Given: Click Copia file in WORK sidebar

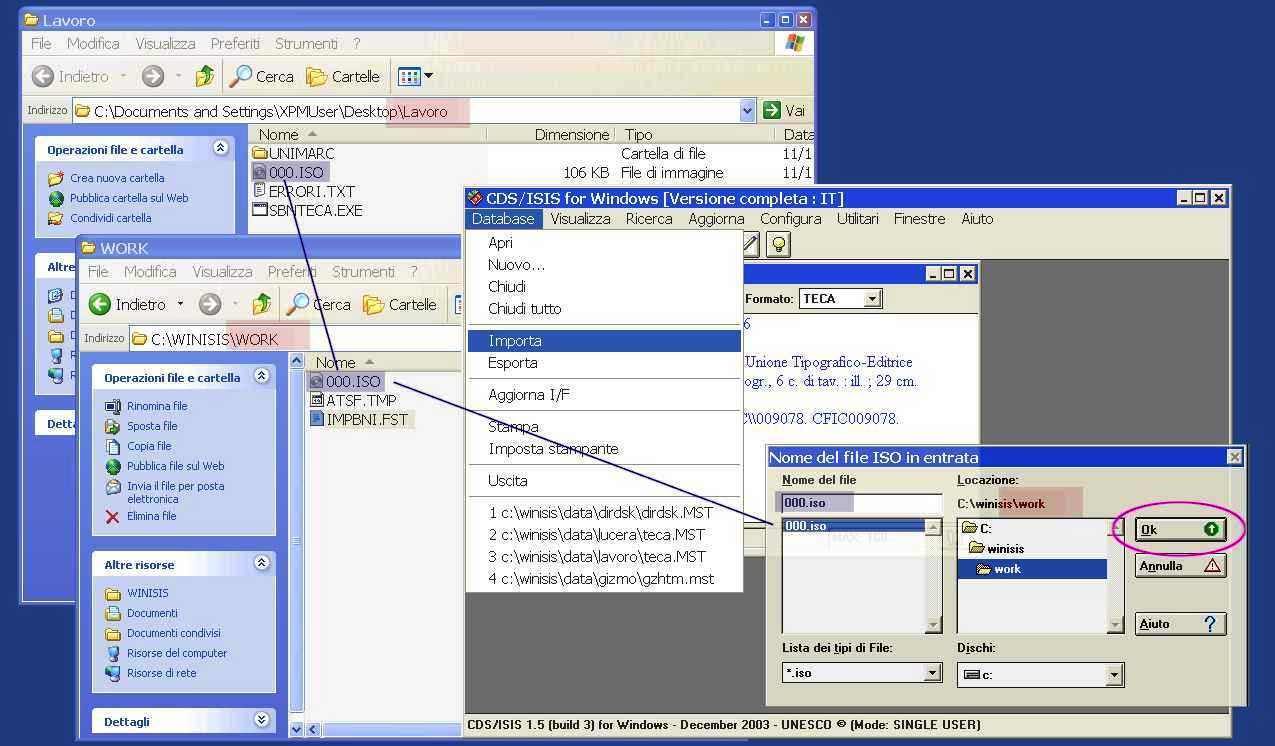Looking at the screenshot, I should [x=149, y=446].
